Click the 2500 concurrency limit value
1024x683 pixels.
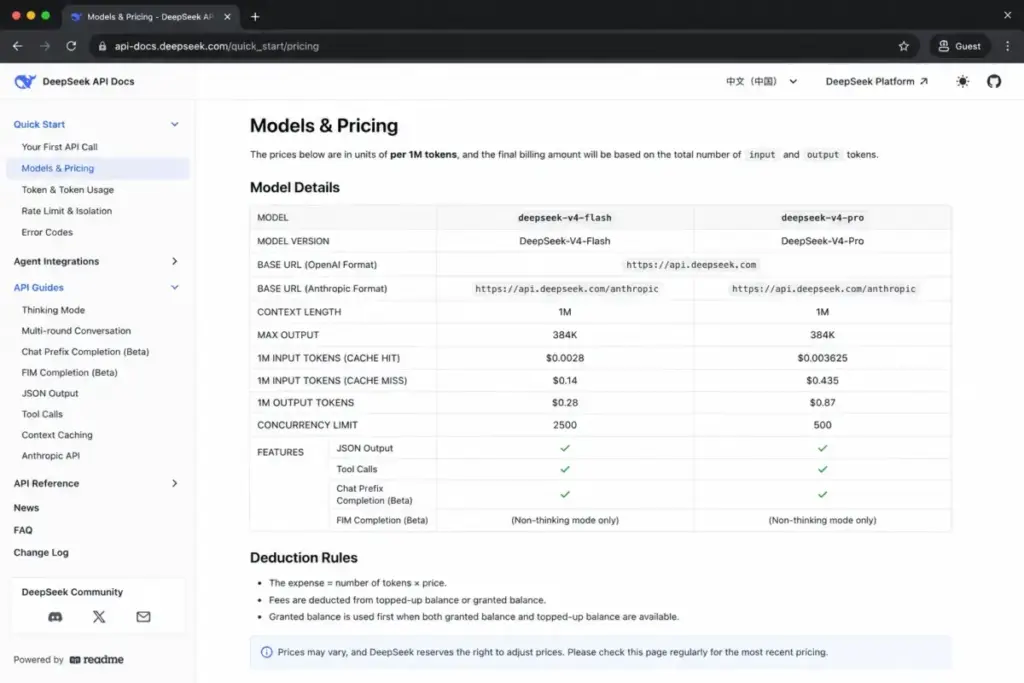565,425
